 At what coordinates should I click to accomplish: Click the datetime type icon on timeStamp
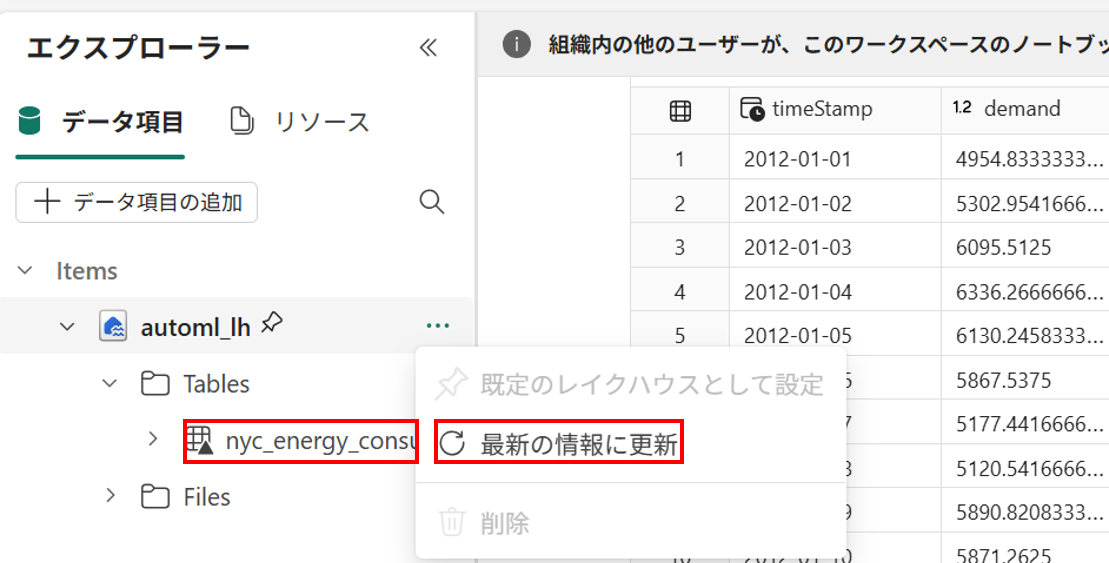(x=752, y=109)
